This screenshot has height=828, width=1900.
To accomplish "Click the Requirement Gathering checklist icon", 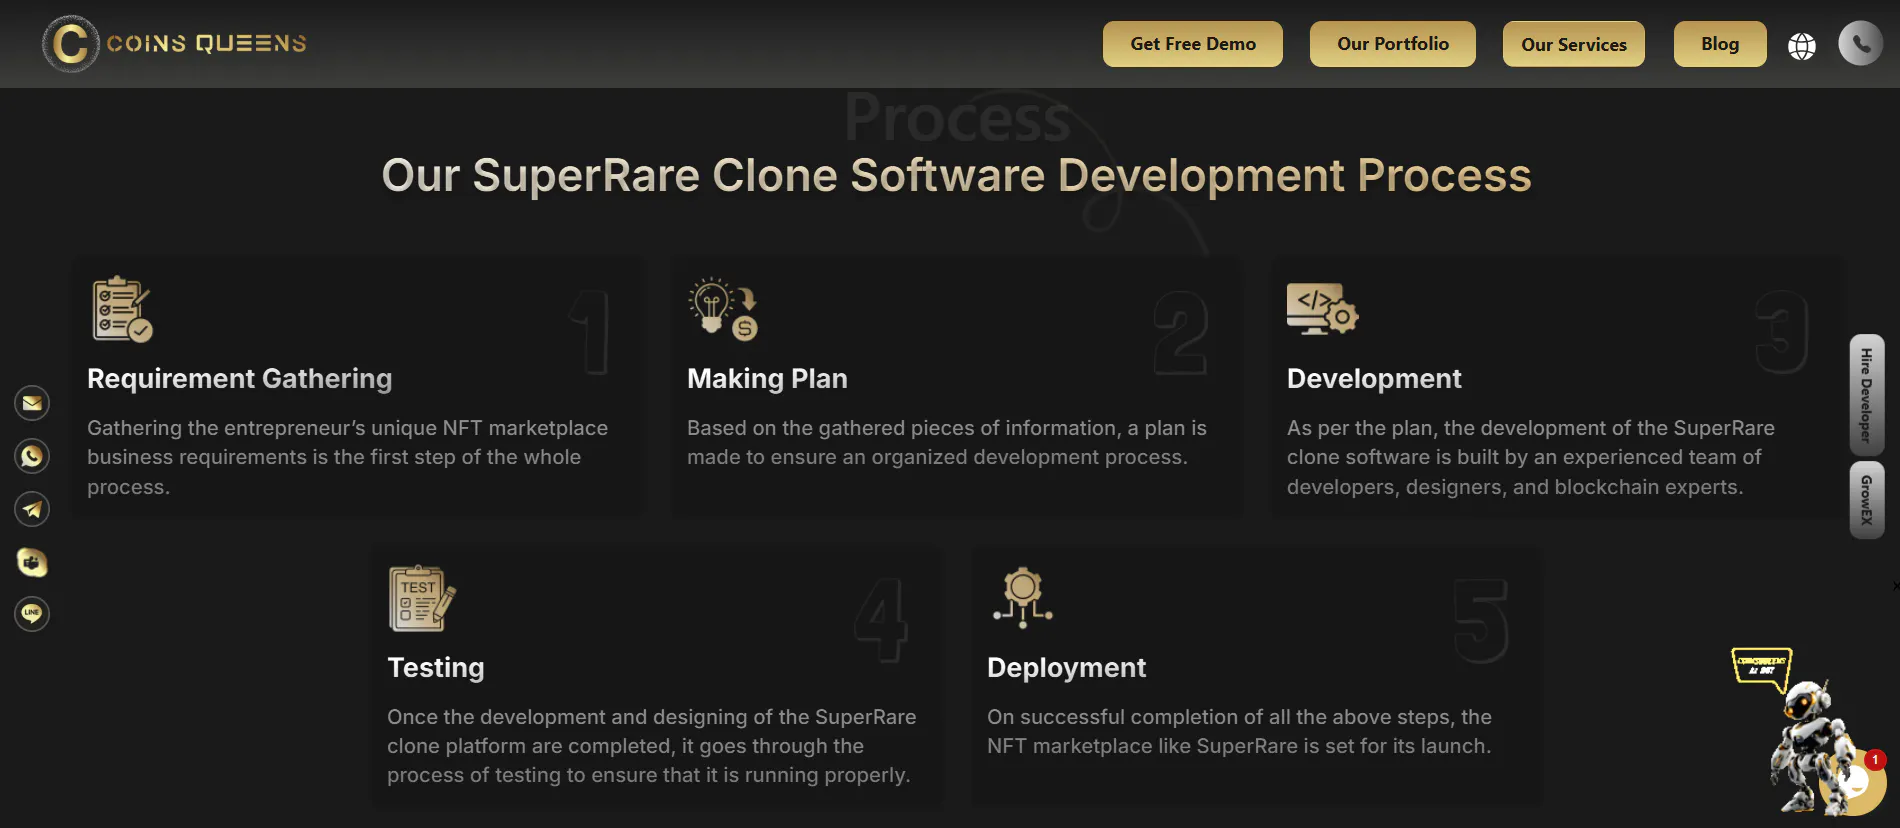I will [x=122, y=309].
